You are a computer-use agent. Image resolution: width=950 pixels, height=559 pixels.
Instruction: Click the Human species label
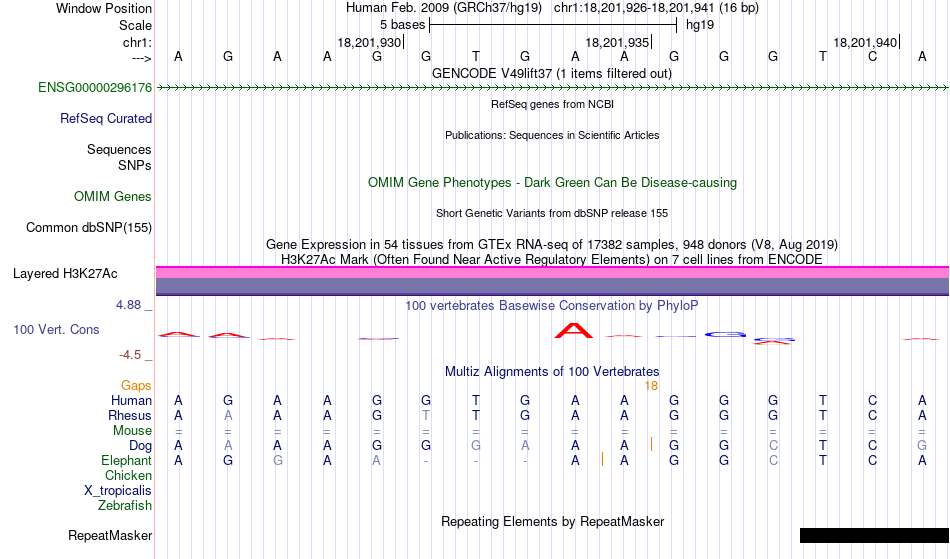pos(131,400)
